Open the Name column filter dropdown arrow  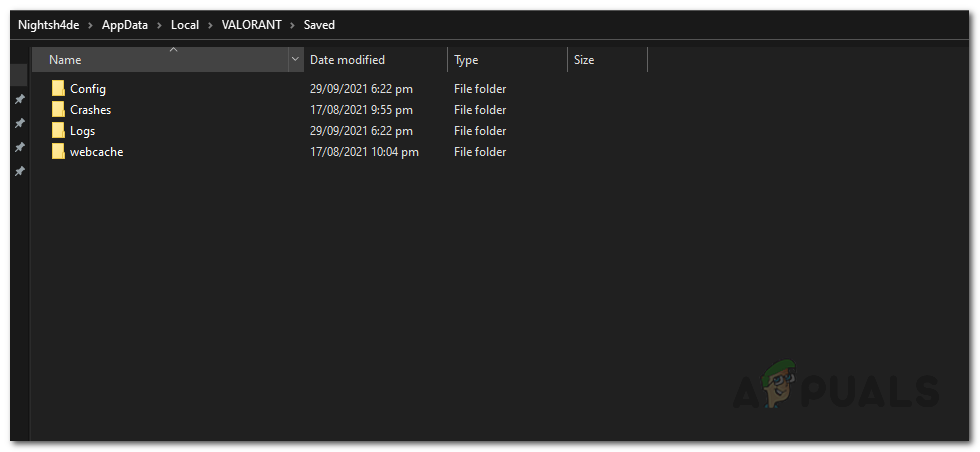click(x=295, y=60)
